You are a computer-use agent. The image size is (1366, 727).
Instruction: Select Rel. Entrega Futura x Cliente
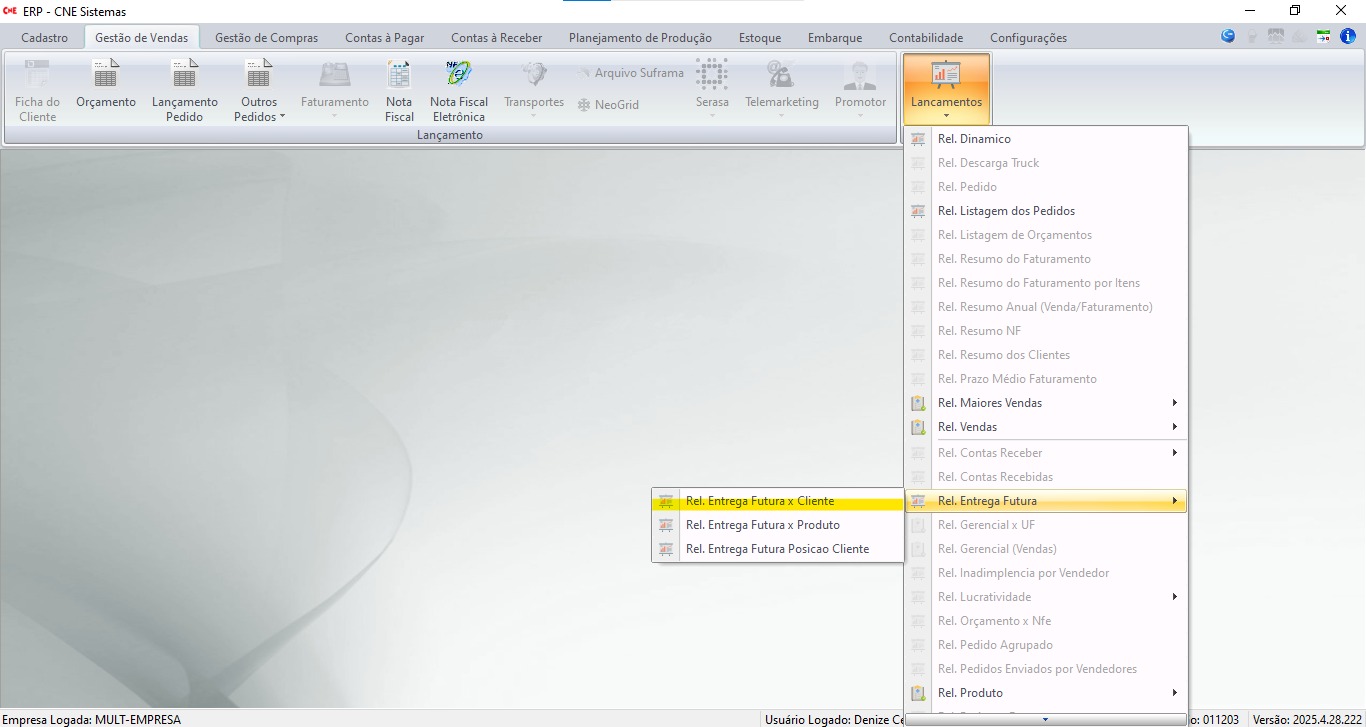pos(760,501)
